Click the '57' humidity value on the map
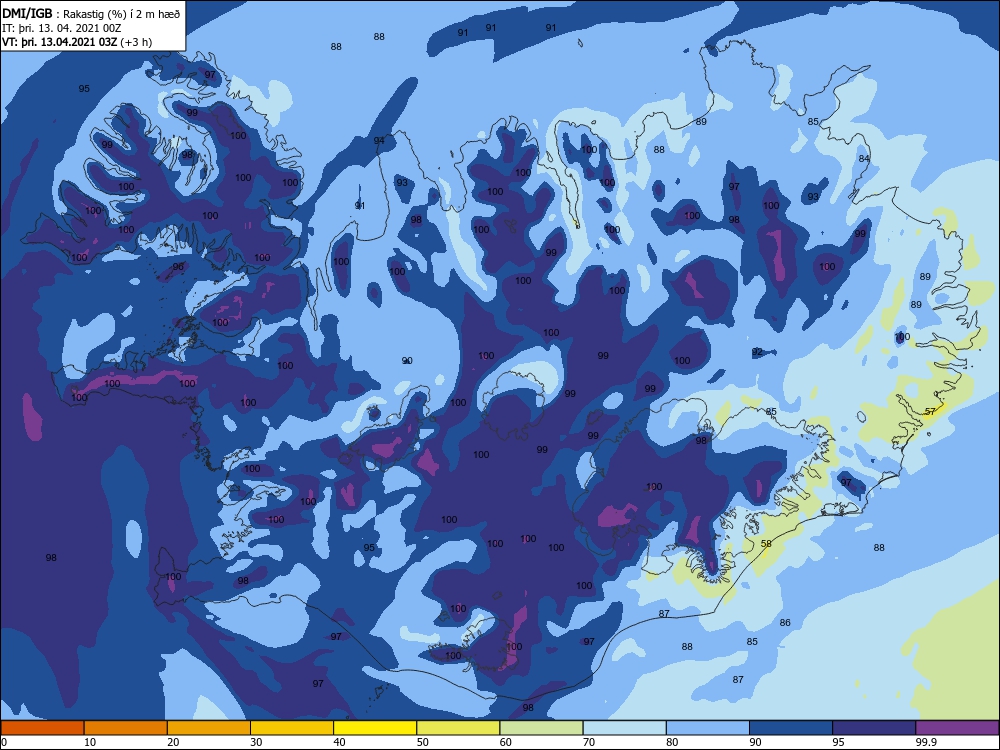 point(930,411)
